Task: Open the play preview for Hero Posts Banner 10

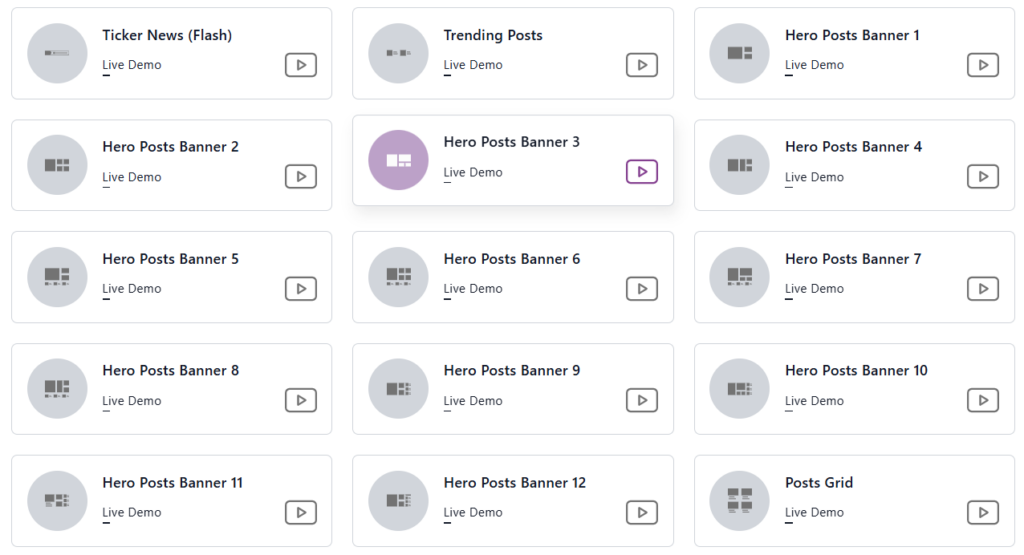Action: pyautogui.click(x=983, y=400)
